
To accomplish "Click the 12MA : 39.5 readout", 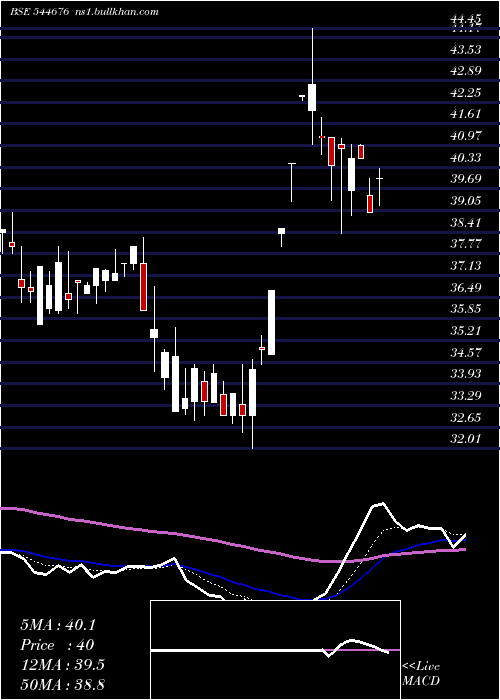I will click(x=62, y=665).
